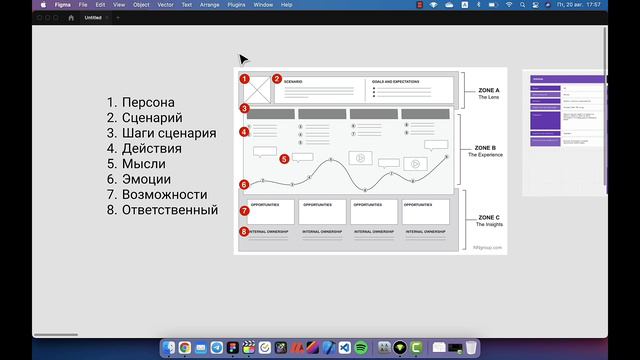Open the dark square app right of tasks app

coord(281,347)
